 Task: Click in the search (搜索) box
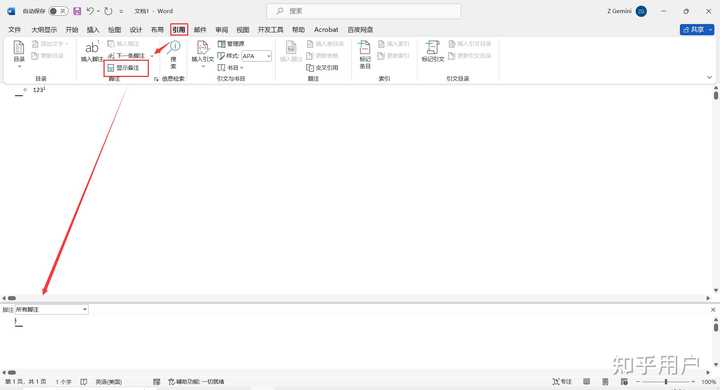pos(364,11)
